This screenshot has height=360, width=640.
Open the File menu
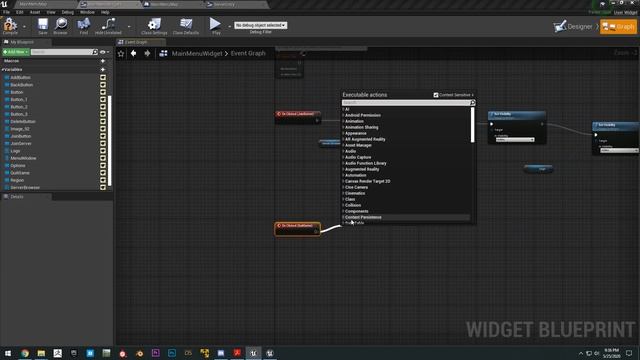pos(7,12)
